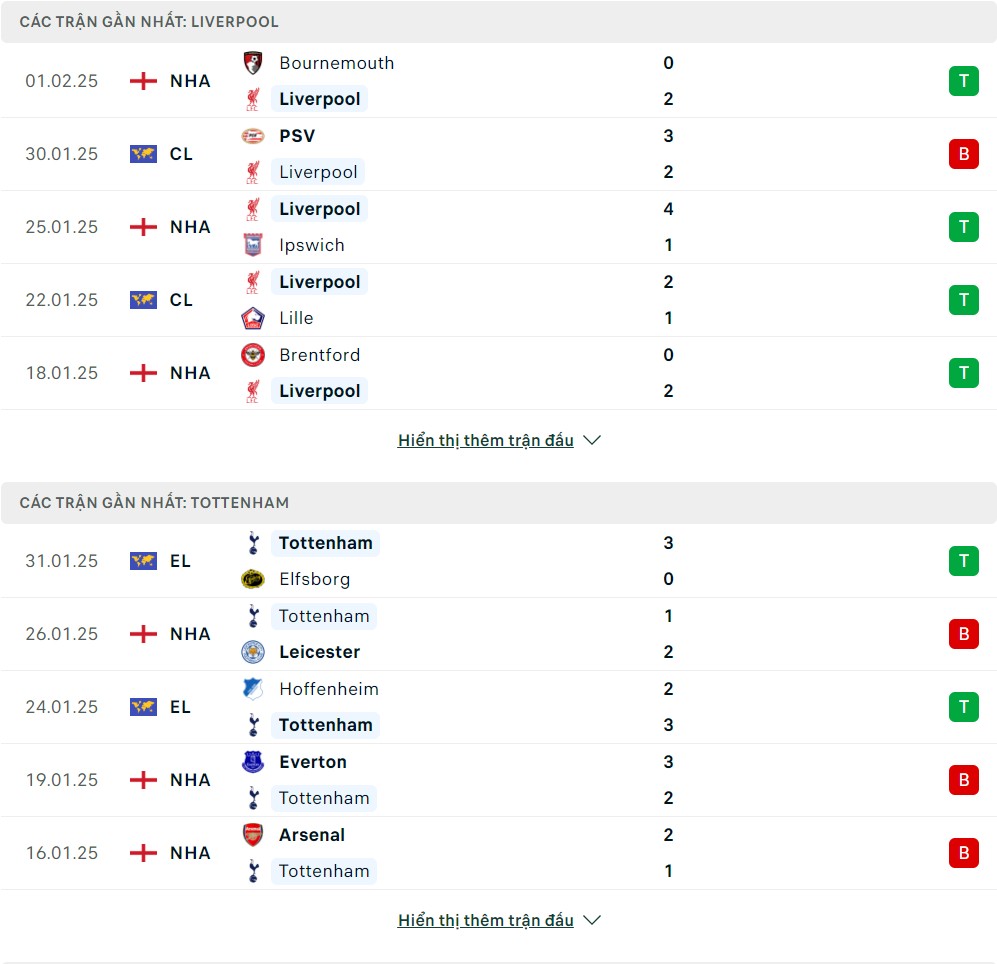The width and height of the screenshot is (997, 964).
Task: Click the Arsenal cannon crest
Action: point(253,835)
